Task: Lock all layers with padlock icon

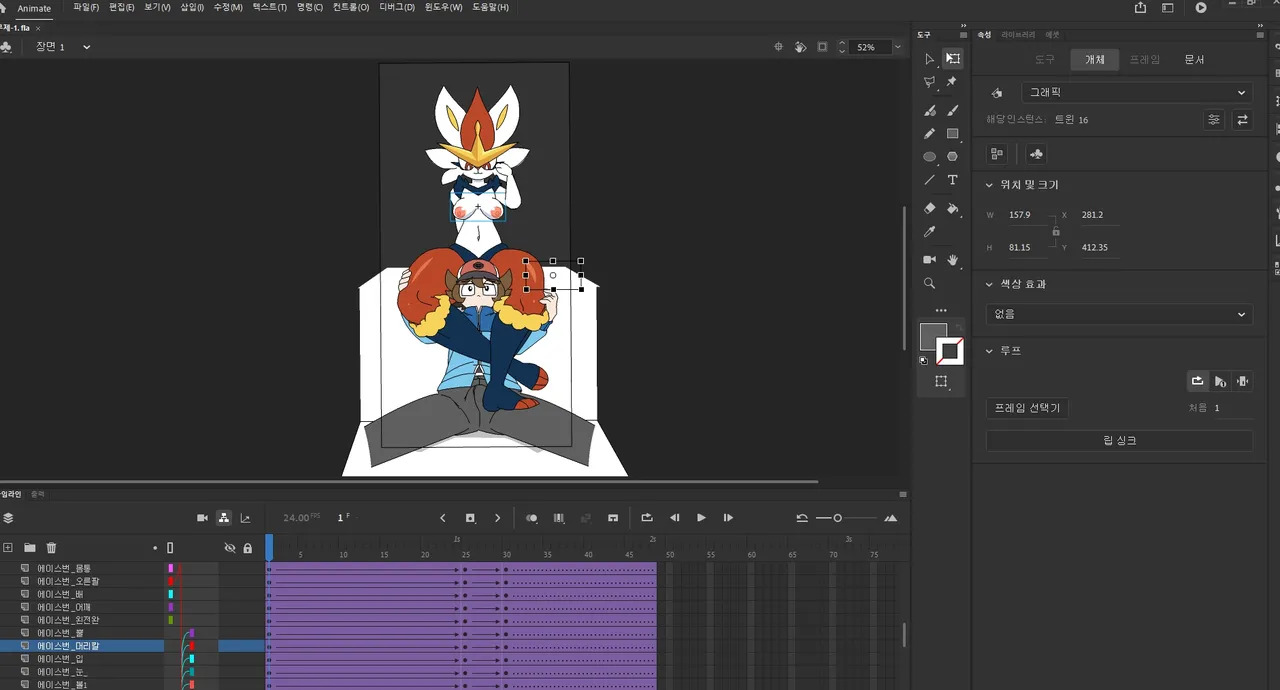Action: pos(248,548)
